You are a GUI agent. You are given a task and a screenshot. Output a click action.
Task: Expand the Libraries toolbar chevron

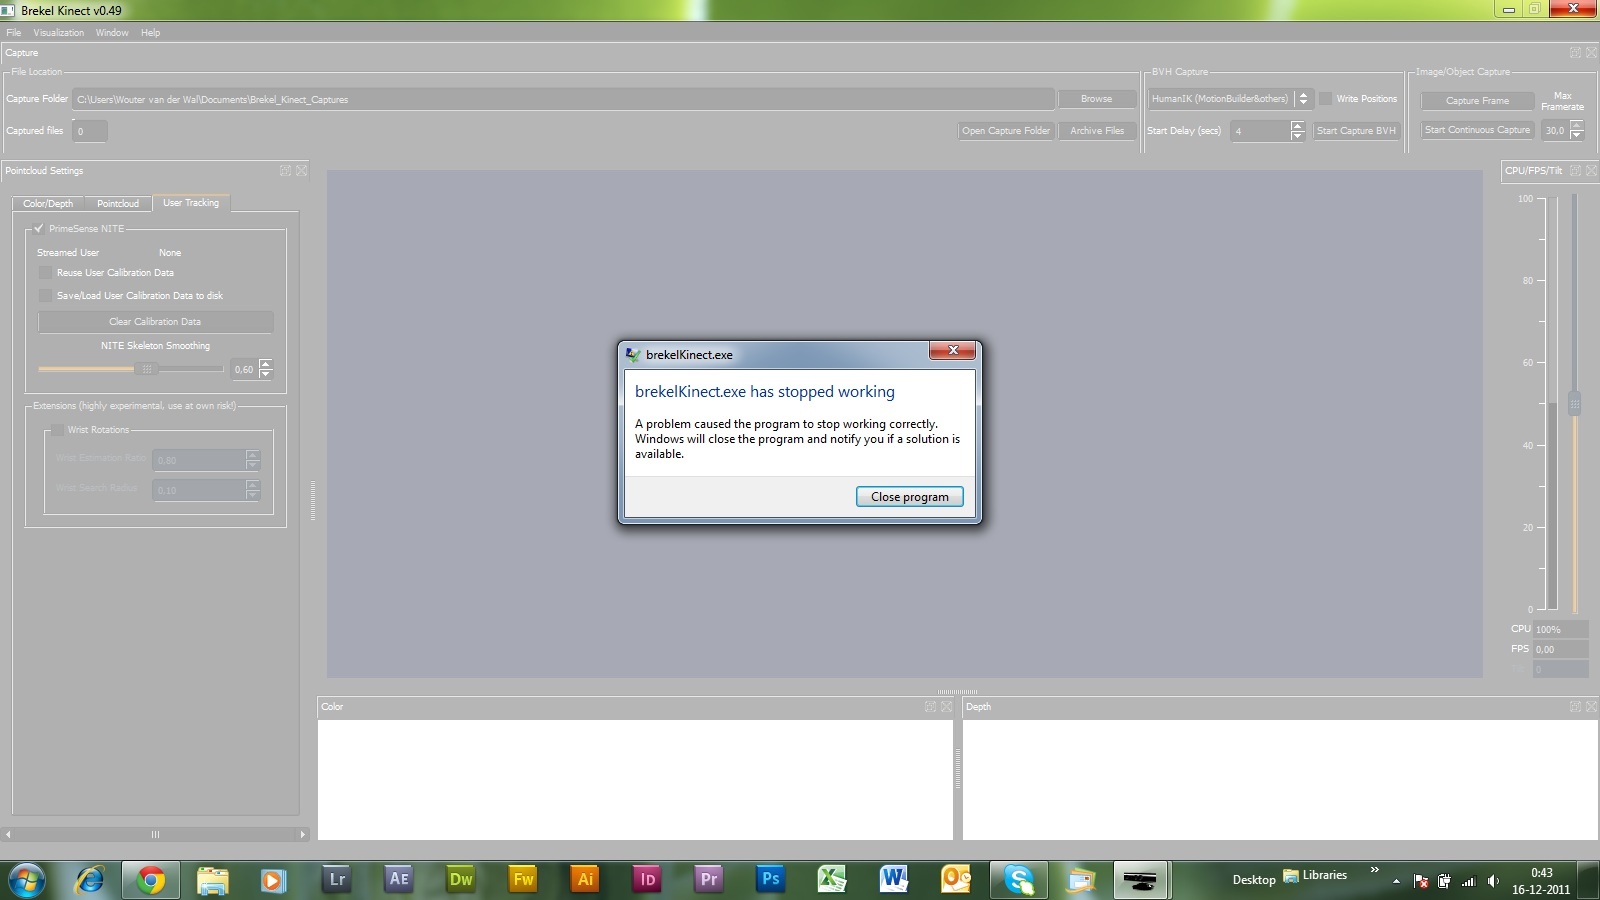(1374, 870)
